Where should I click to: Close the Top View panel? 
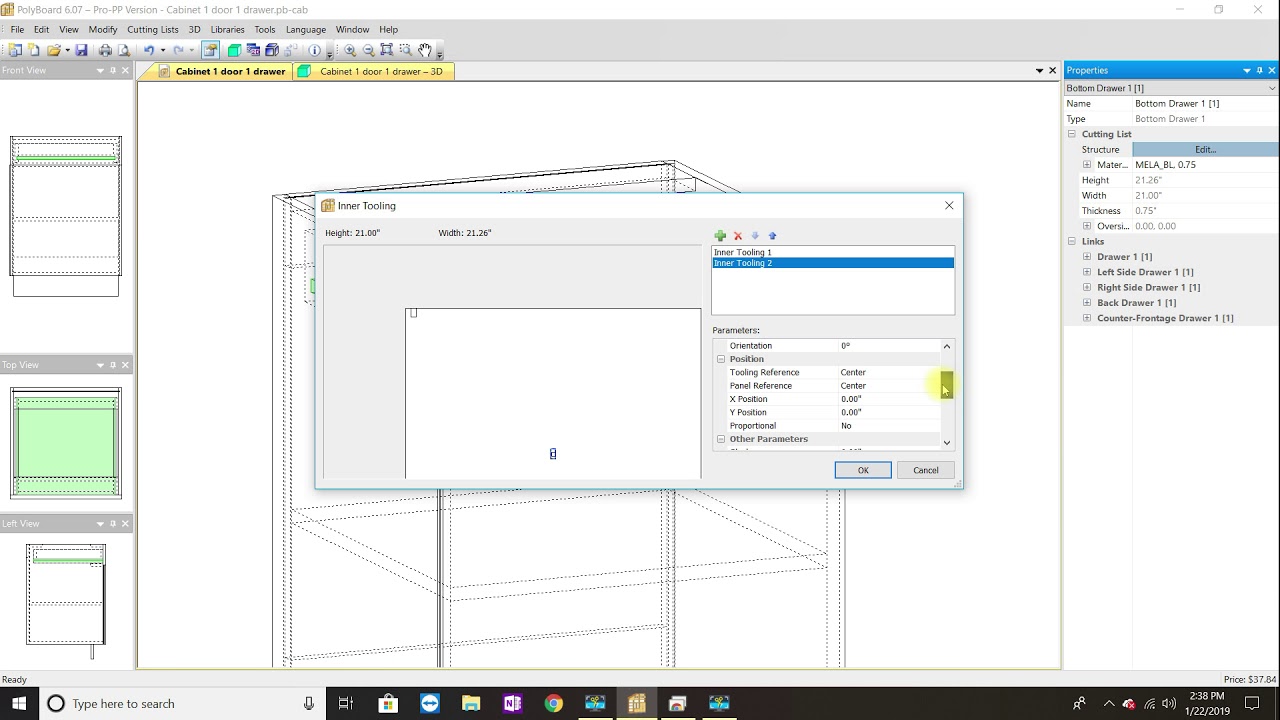127,365
